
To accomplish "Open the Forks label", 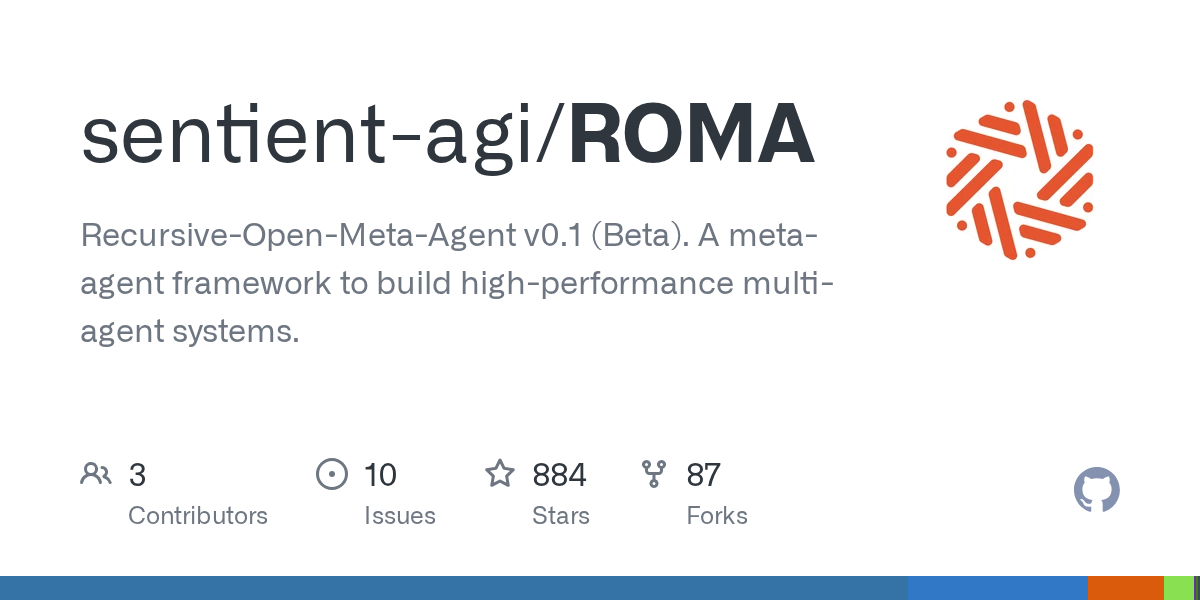I will click(717, 516).
